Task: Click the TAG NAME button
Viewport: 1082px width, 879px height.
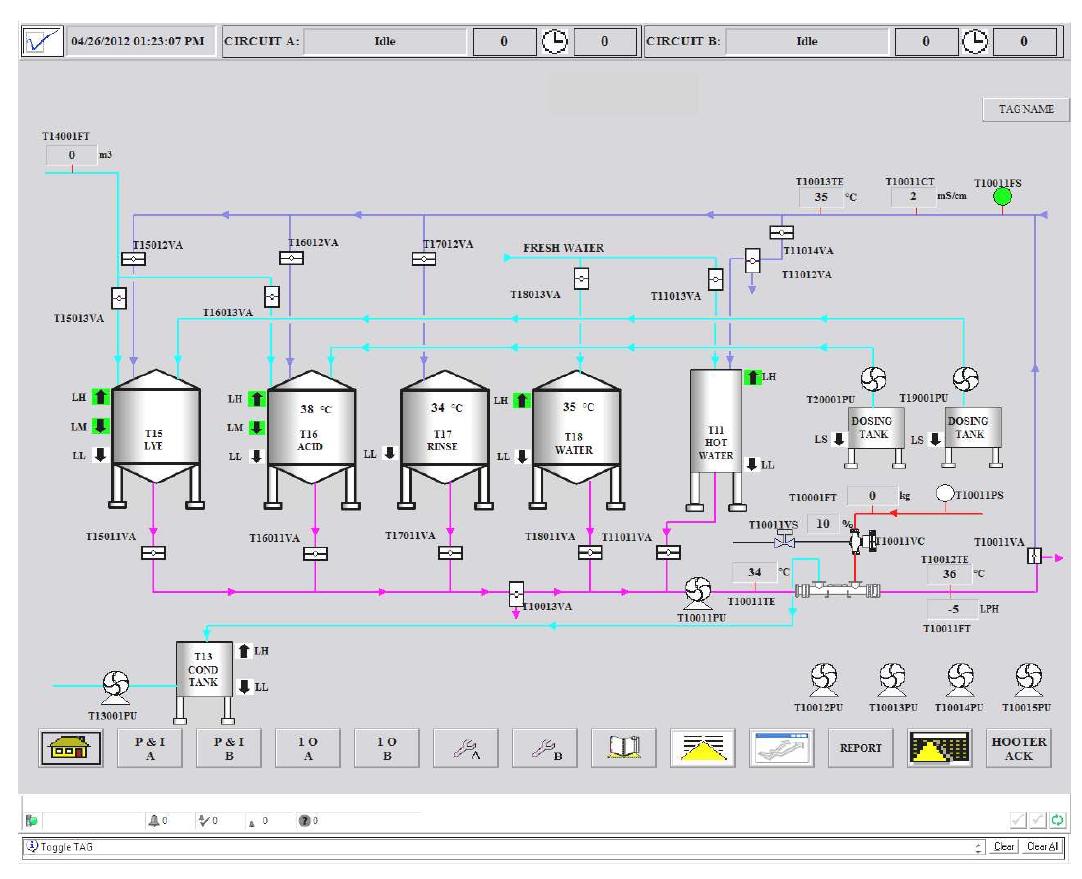Action: [x=1026, y=109]
